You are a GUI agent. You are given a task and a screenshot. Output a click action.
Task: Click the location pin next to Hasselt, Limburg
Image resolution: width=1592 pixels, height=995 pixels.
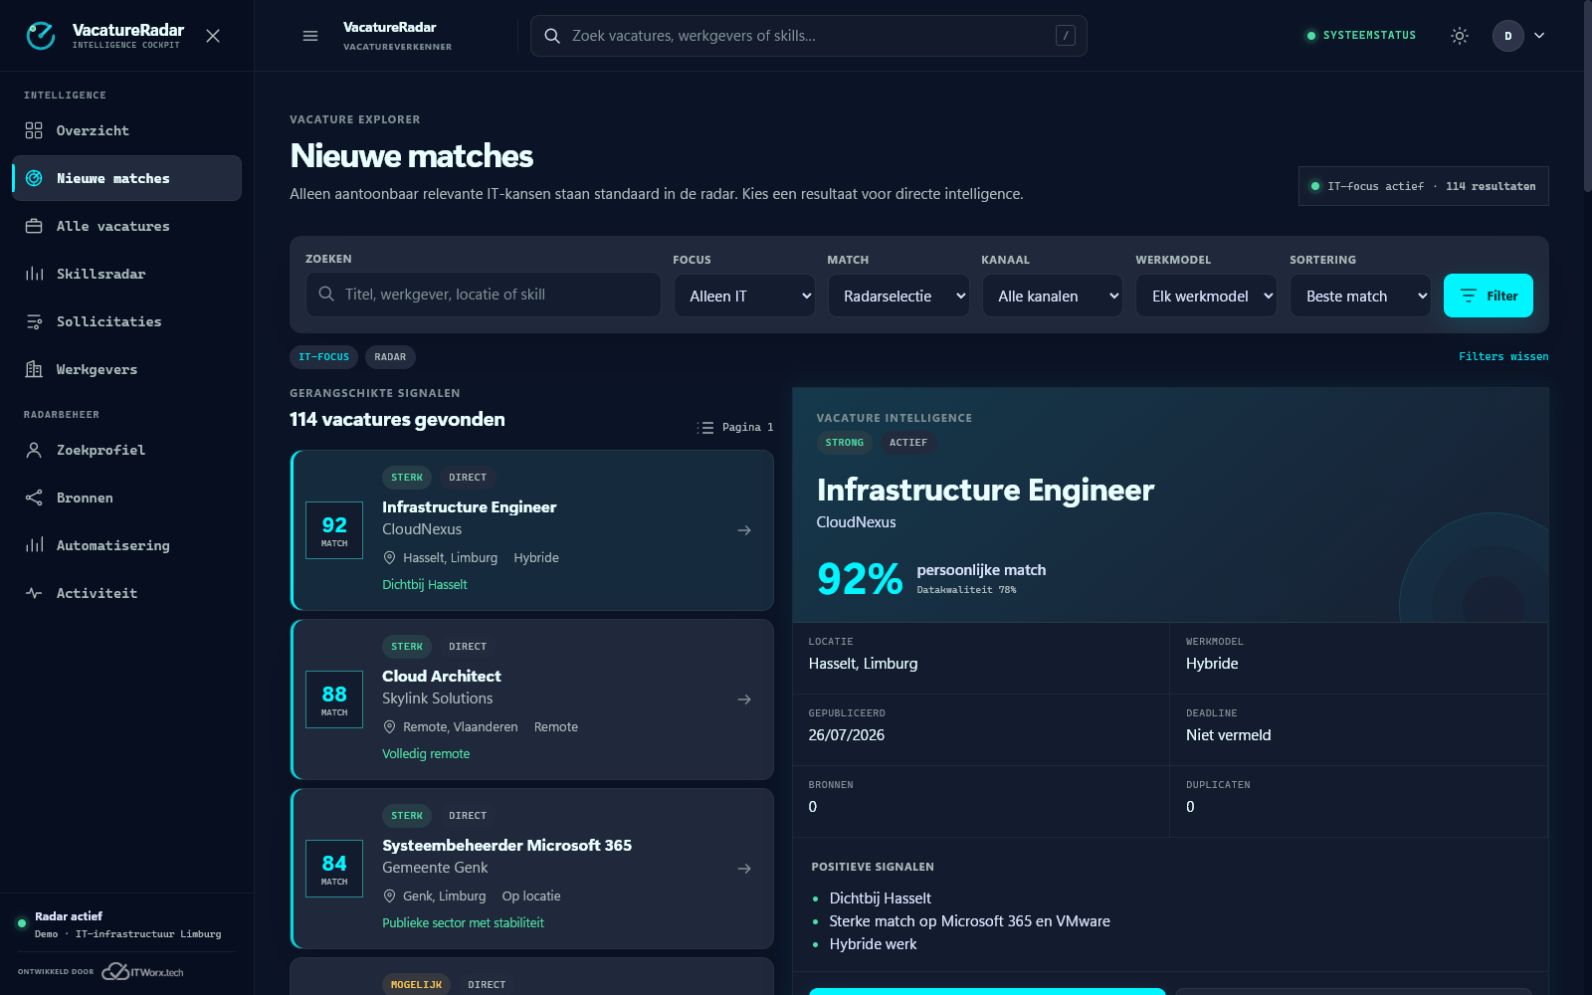click(390, 558)
